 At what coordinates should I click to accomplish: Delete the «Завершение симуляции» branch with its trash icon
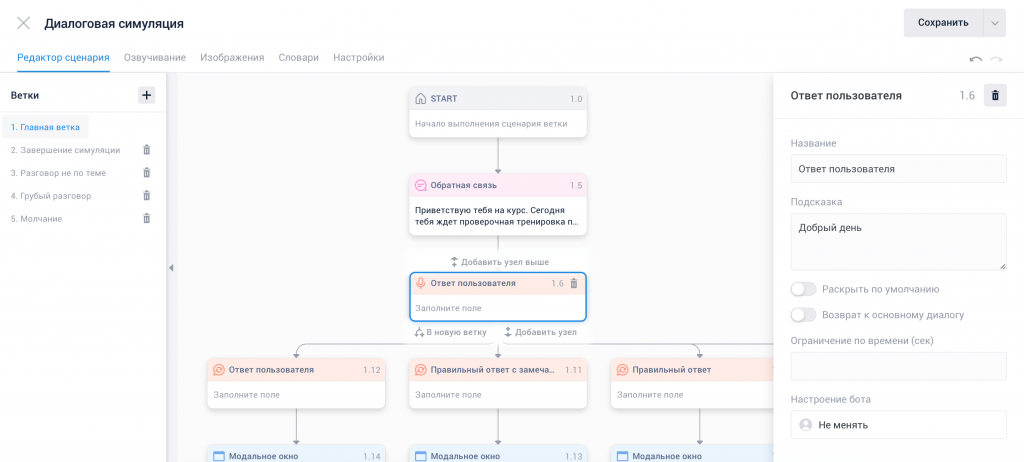[146, 150]
